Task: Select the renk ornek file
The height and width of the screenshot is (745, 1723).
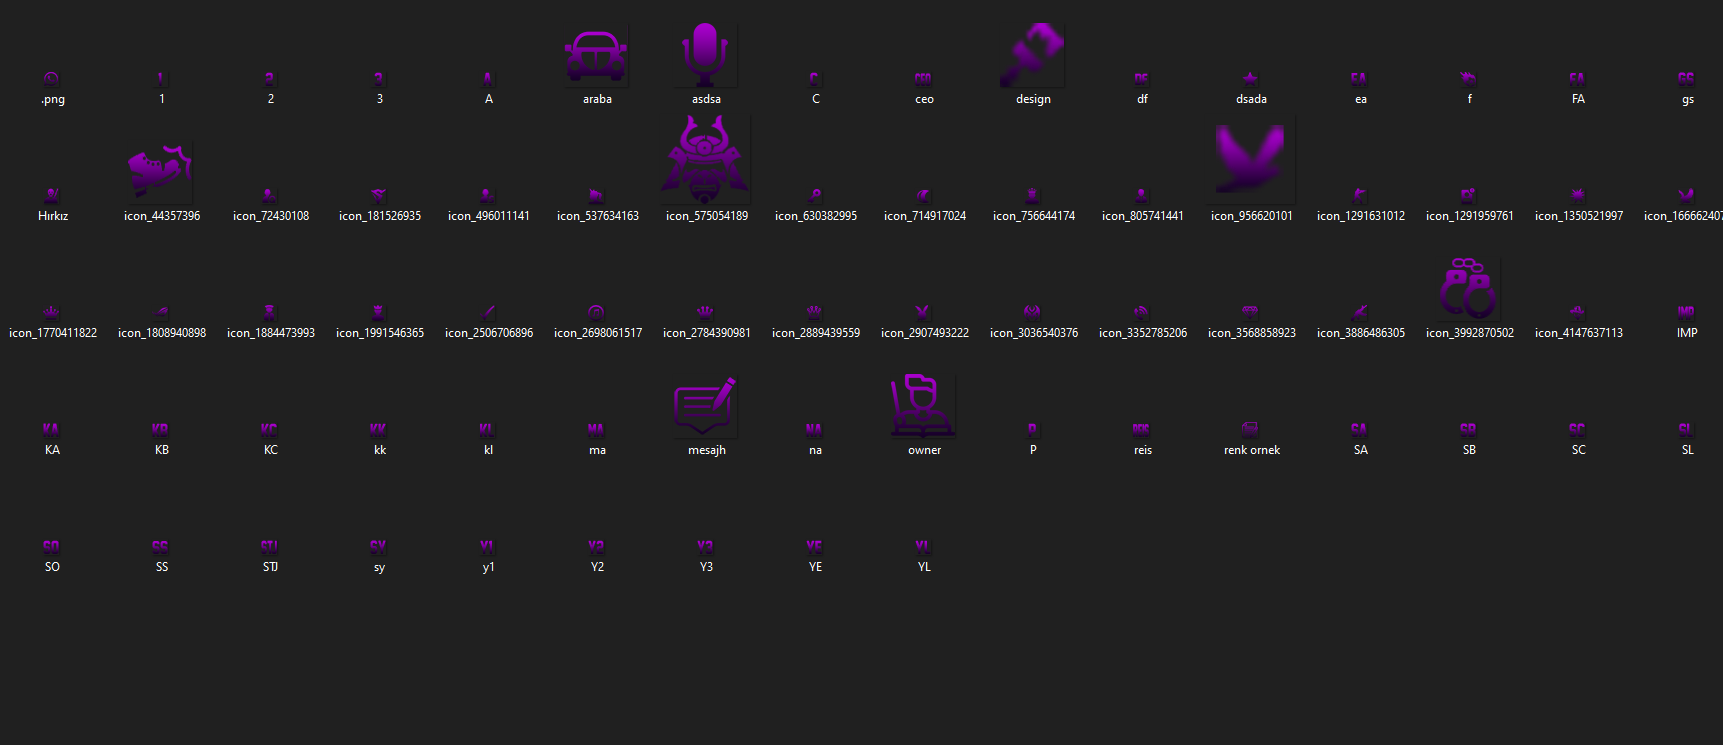Action: (x=1250, y=429)
